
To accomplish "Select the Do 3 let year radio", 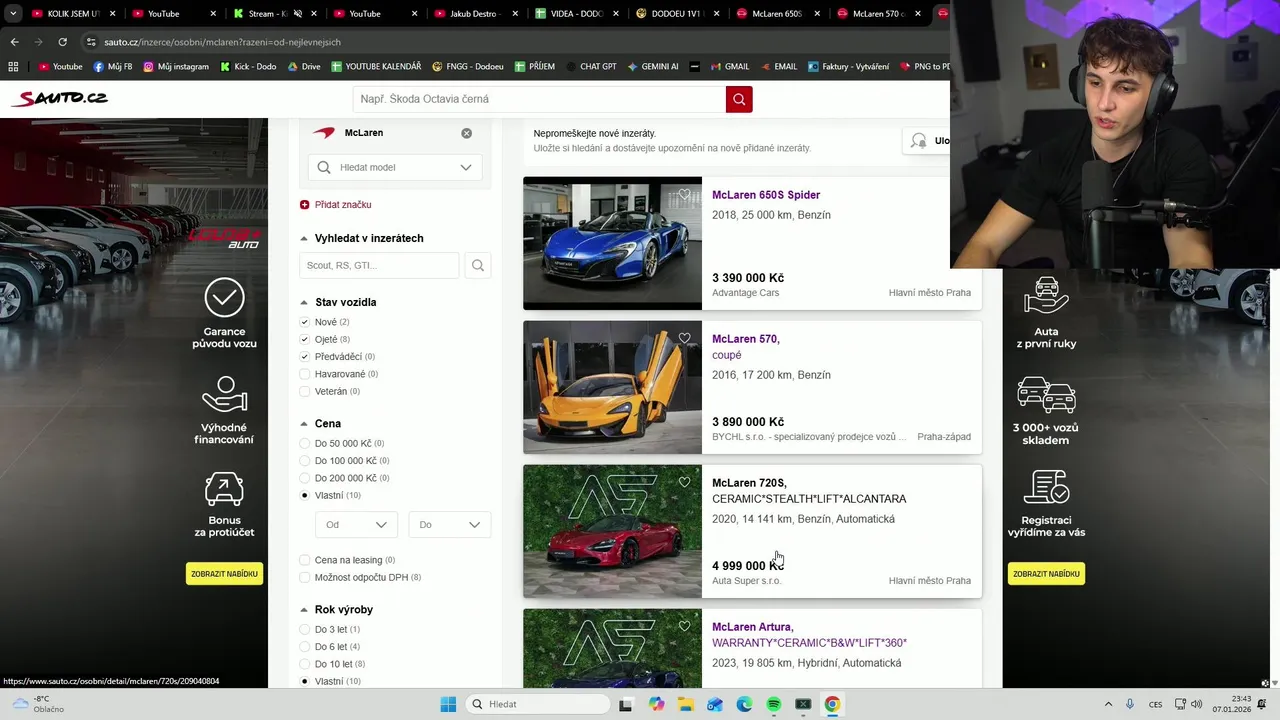I will pos(305,629).
